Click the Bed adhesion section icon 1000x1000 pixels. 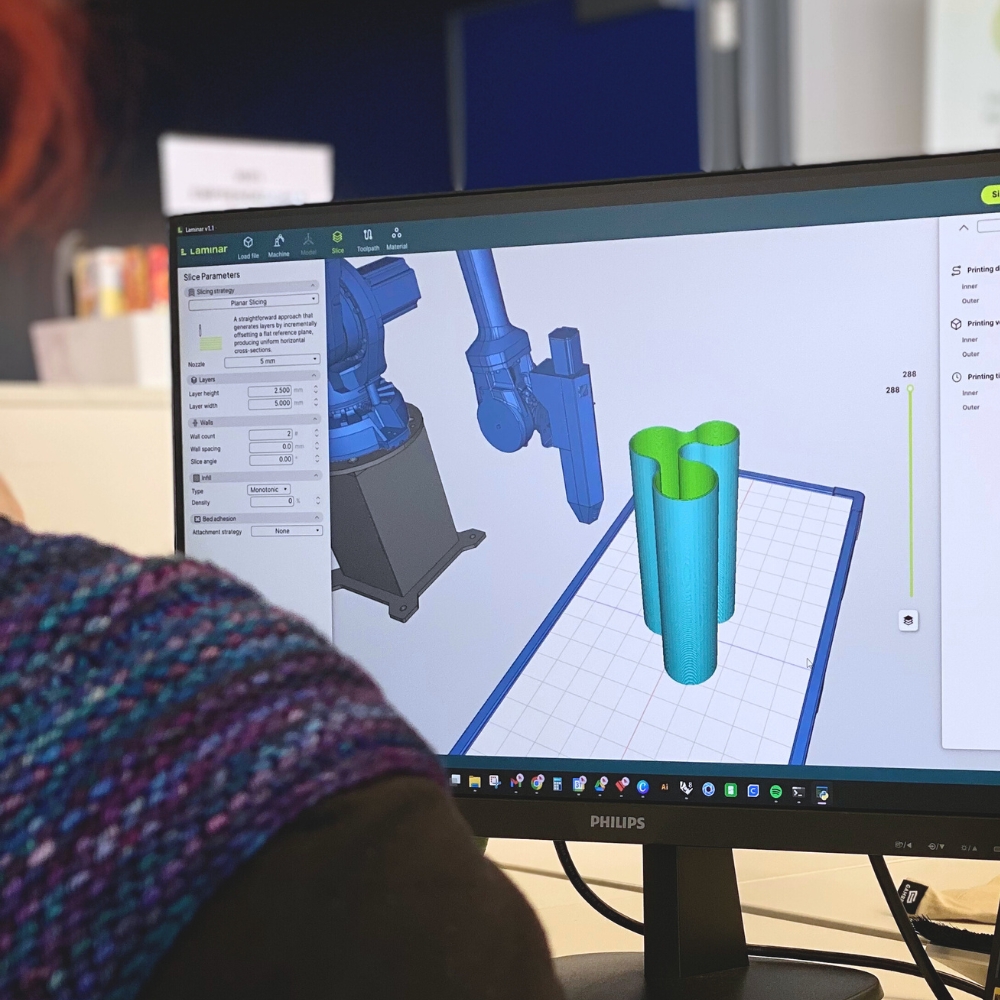click(x=197, y=519)
